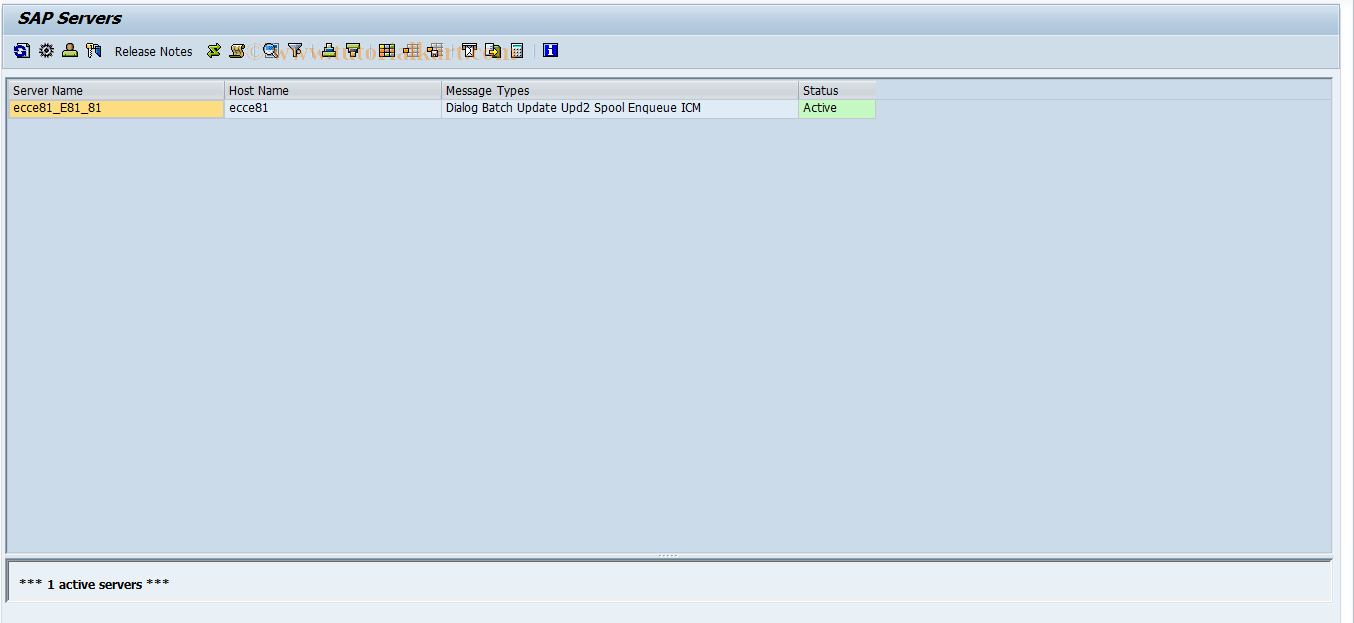Open the work processes gear icon
1354x623 pixels.
pos(46,50)
